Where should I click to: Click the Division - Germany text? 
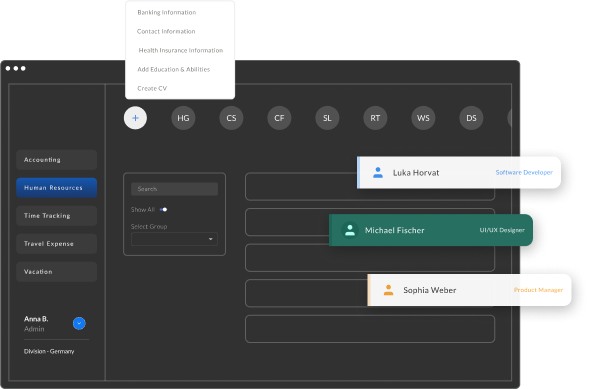click(49, 351)
